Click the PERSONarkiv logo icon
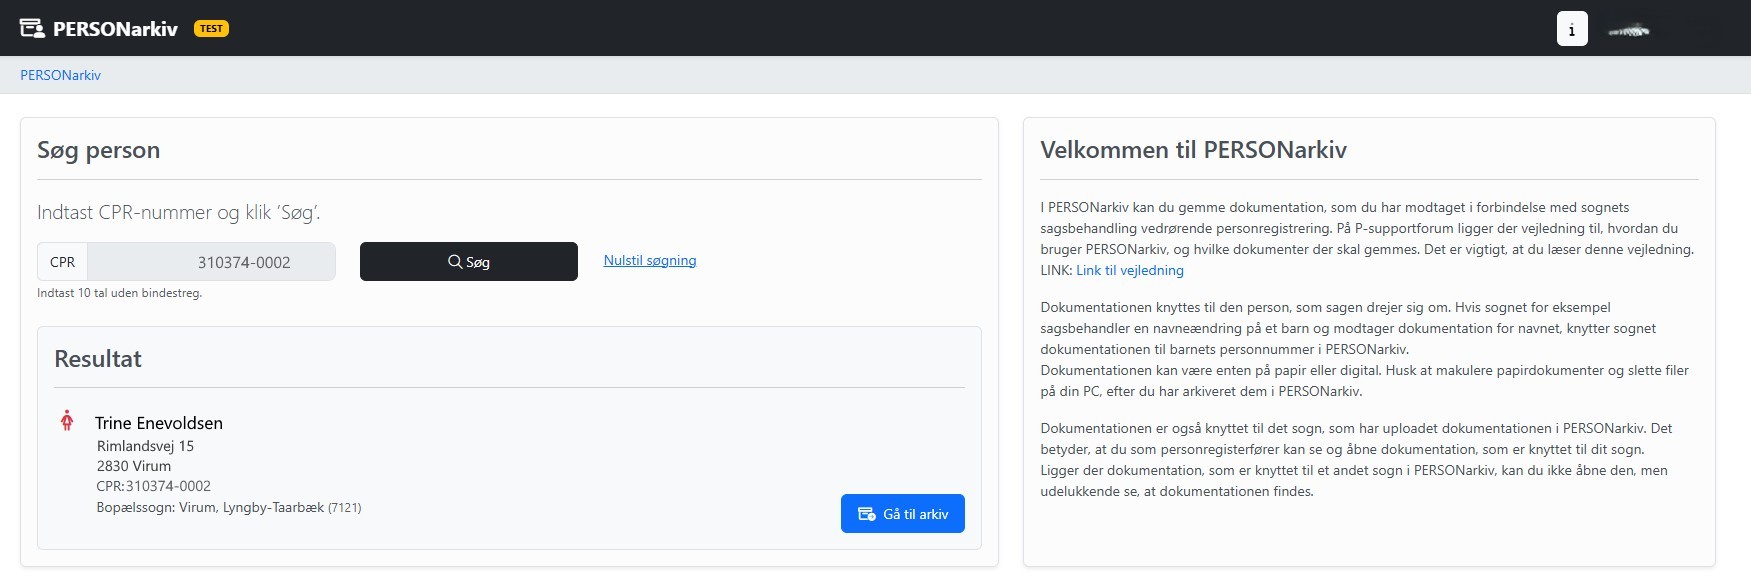Screen dimensions: 1751x587 tap(32, 28)
